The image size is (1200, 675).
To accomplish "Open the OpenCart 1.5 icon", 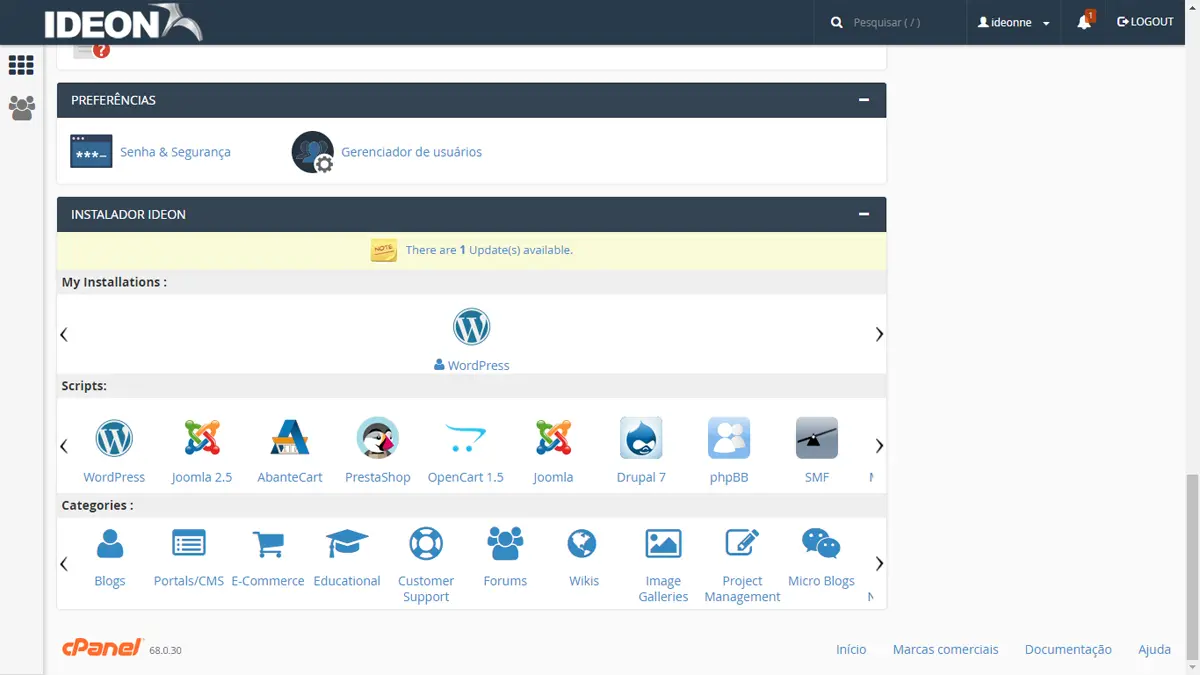I will click(466, 439).
